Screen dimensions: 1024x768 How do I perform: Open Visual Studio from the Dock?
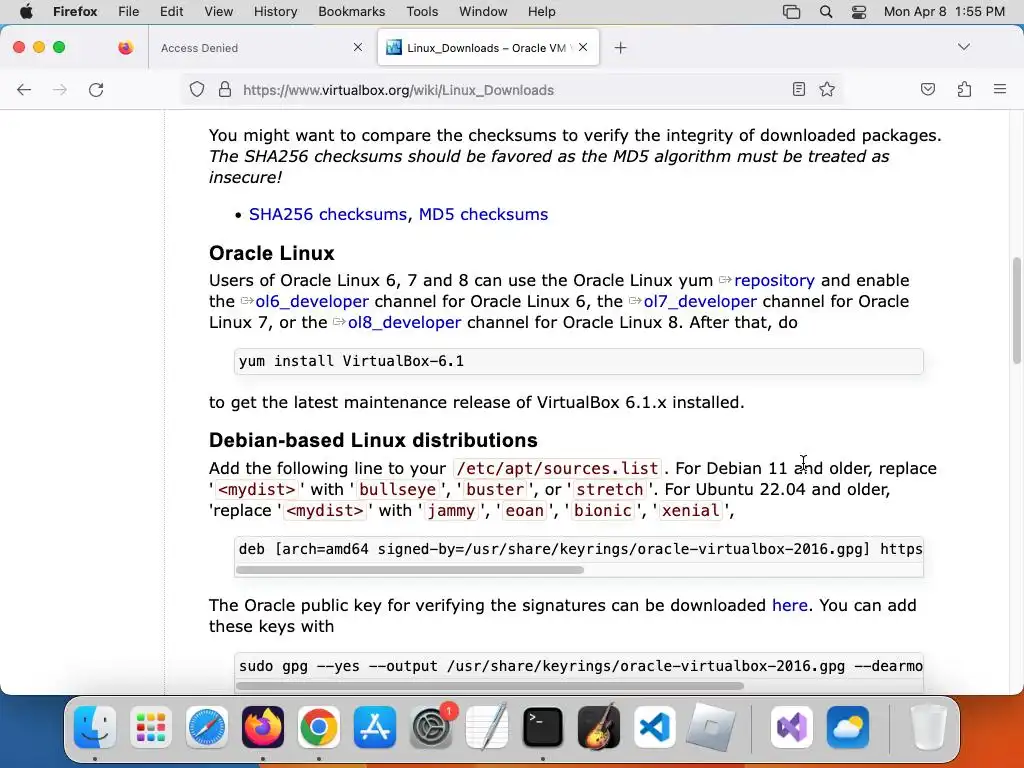coord(792,727)
